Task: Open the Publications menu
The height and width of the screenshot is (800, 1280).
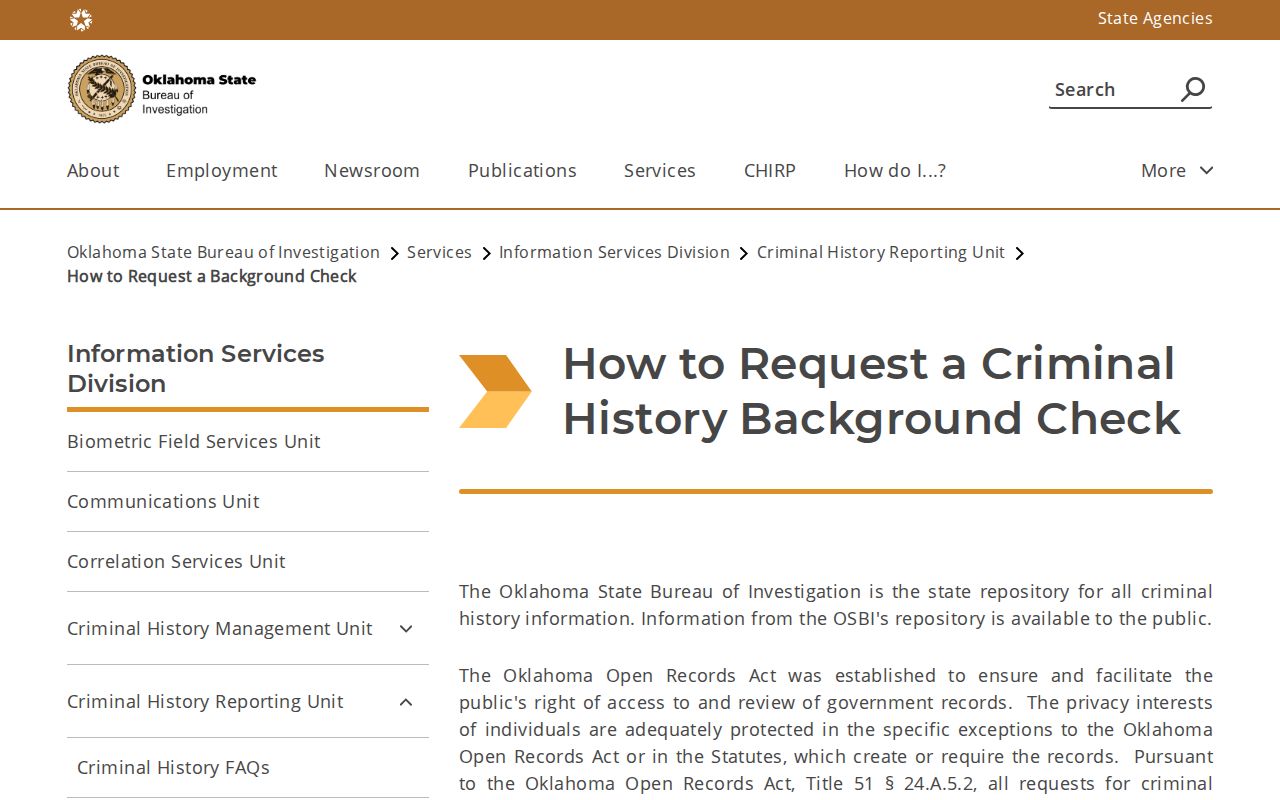Action: click(522, 170)
